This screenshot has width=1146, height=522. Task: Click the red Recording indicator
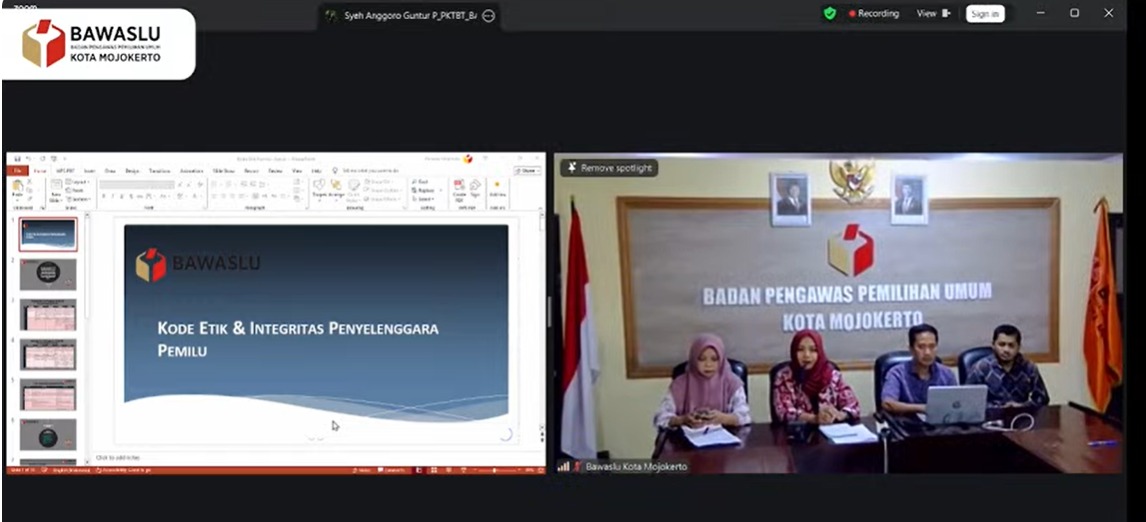tap(873, 13)
